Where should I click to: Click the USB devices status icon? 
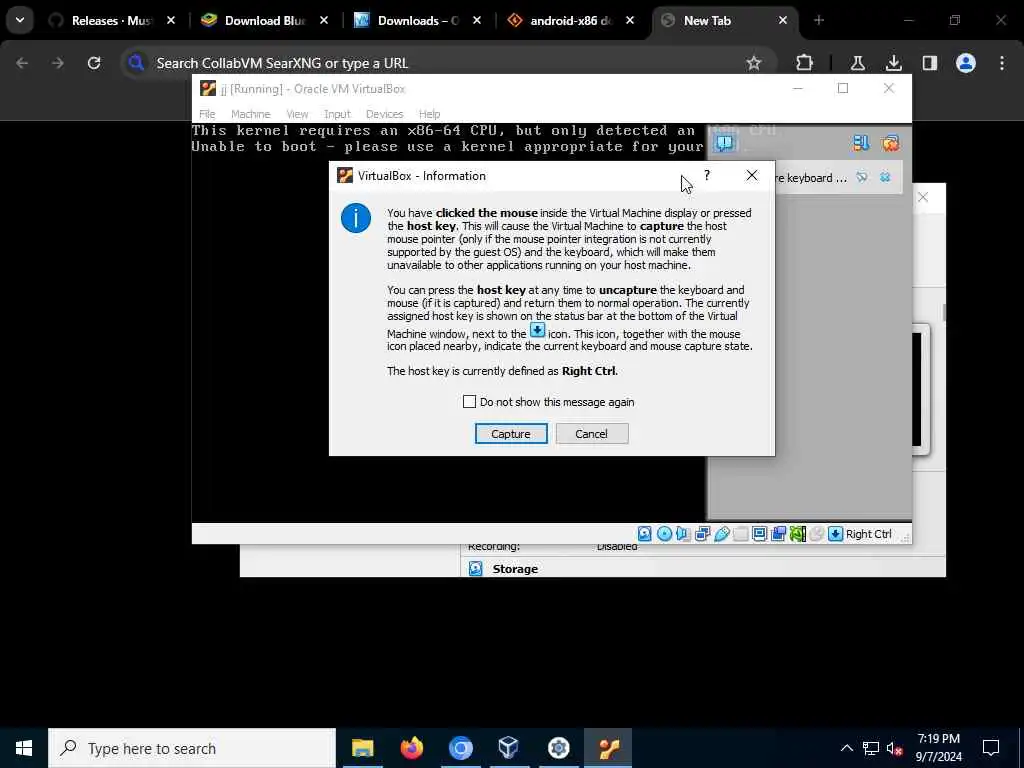click(722, 534)
